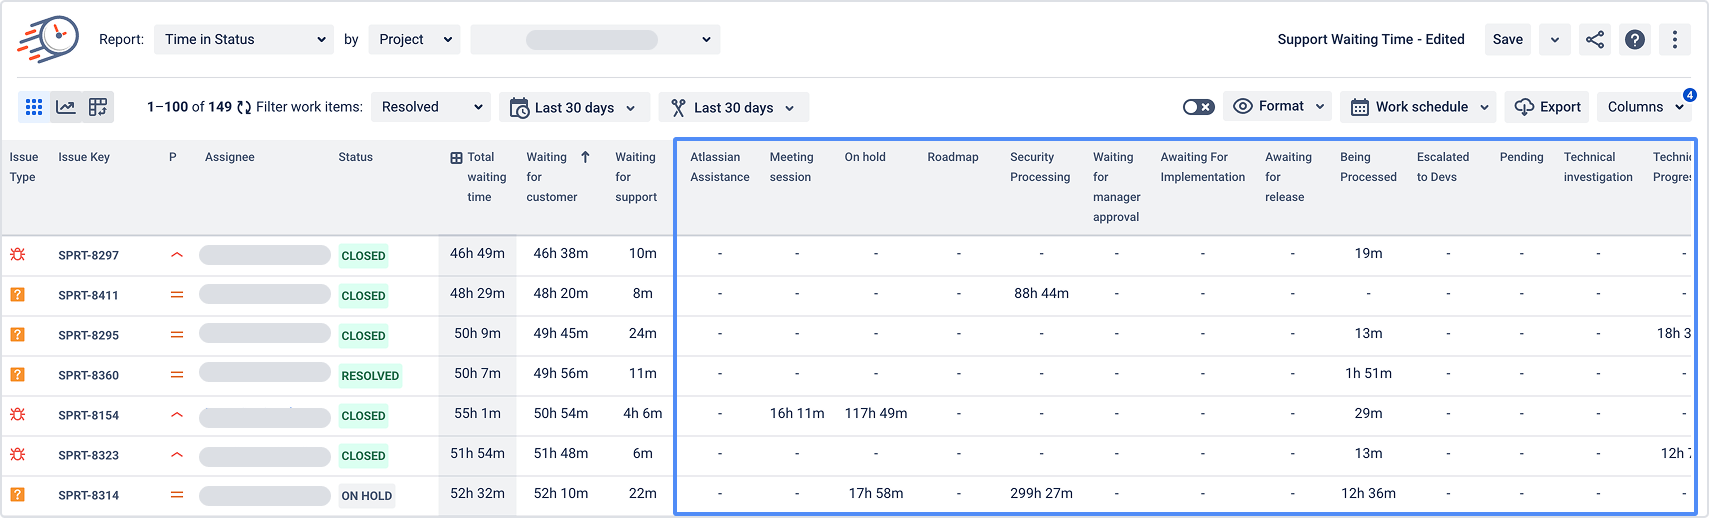Click the blurred assignee of SPRT-8295
1709x518 pixels.
point(265,335)
